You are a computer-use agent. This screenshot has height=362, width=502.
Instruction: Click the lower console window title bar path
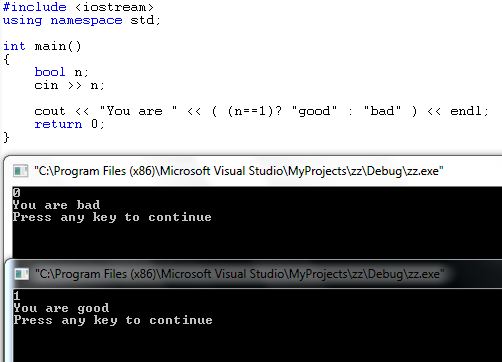pyautogui.click(x=240, y=274)
